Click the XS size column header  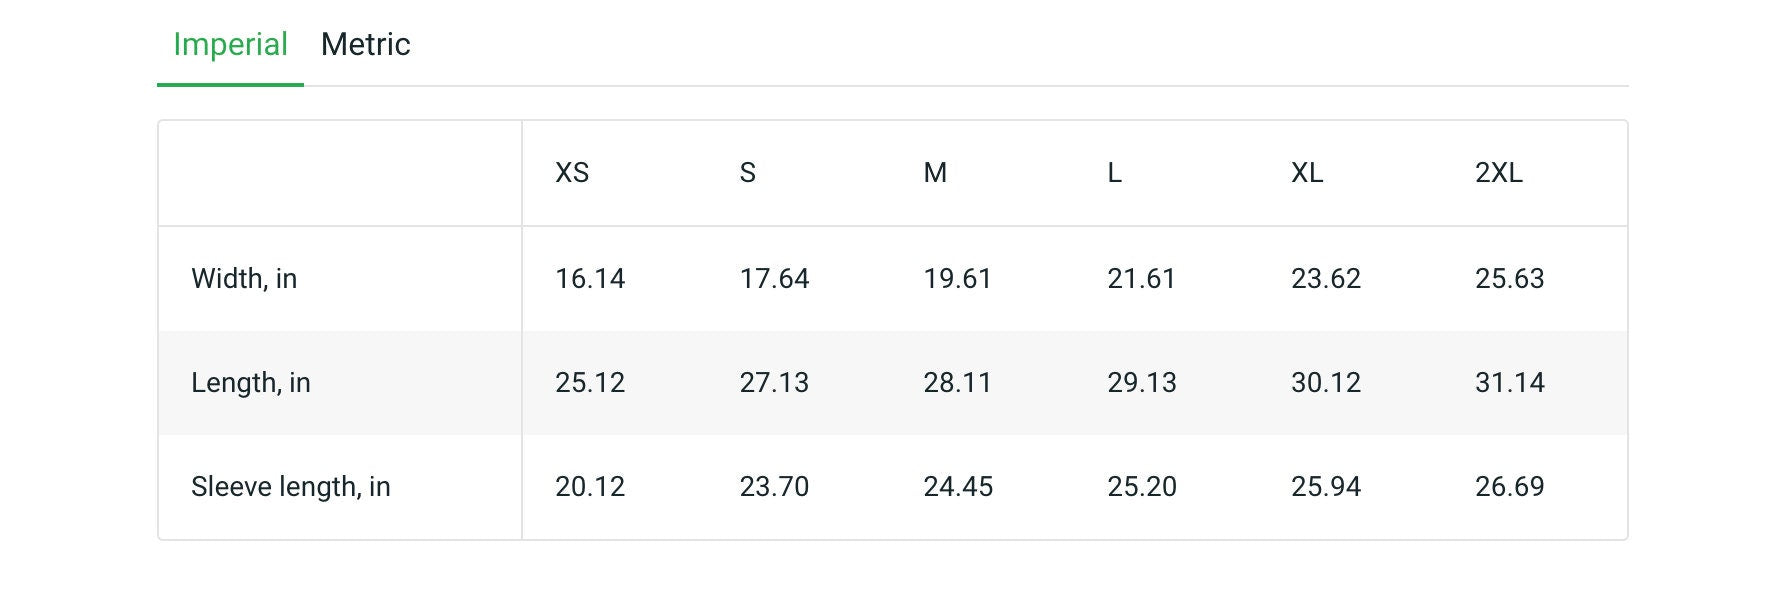572,173
